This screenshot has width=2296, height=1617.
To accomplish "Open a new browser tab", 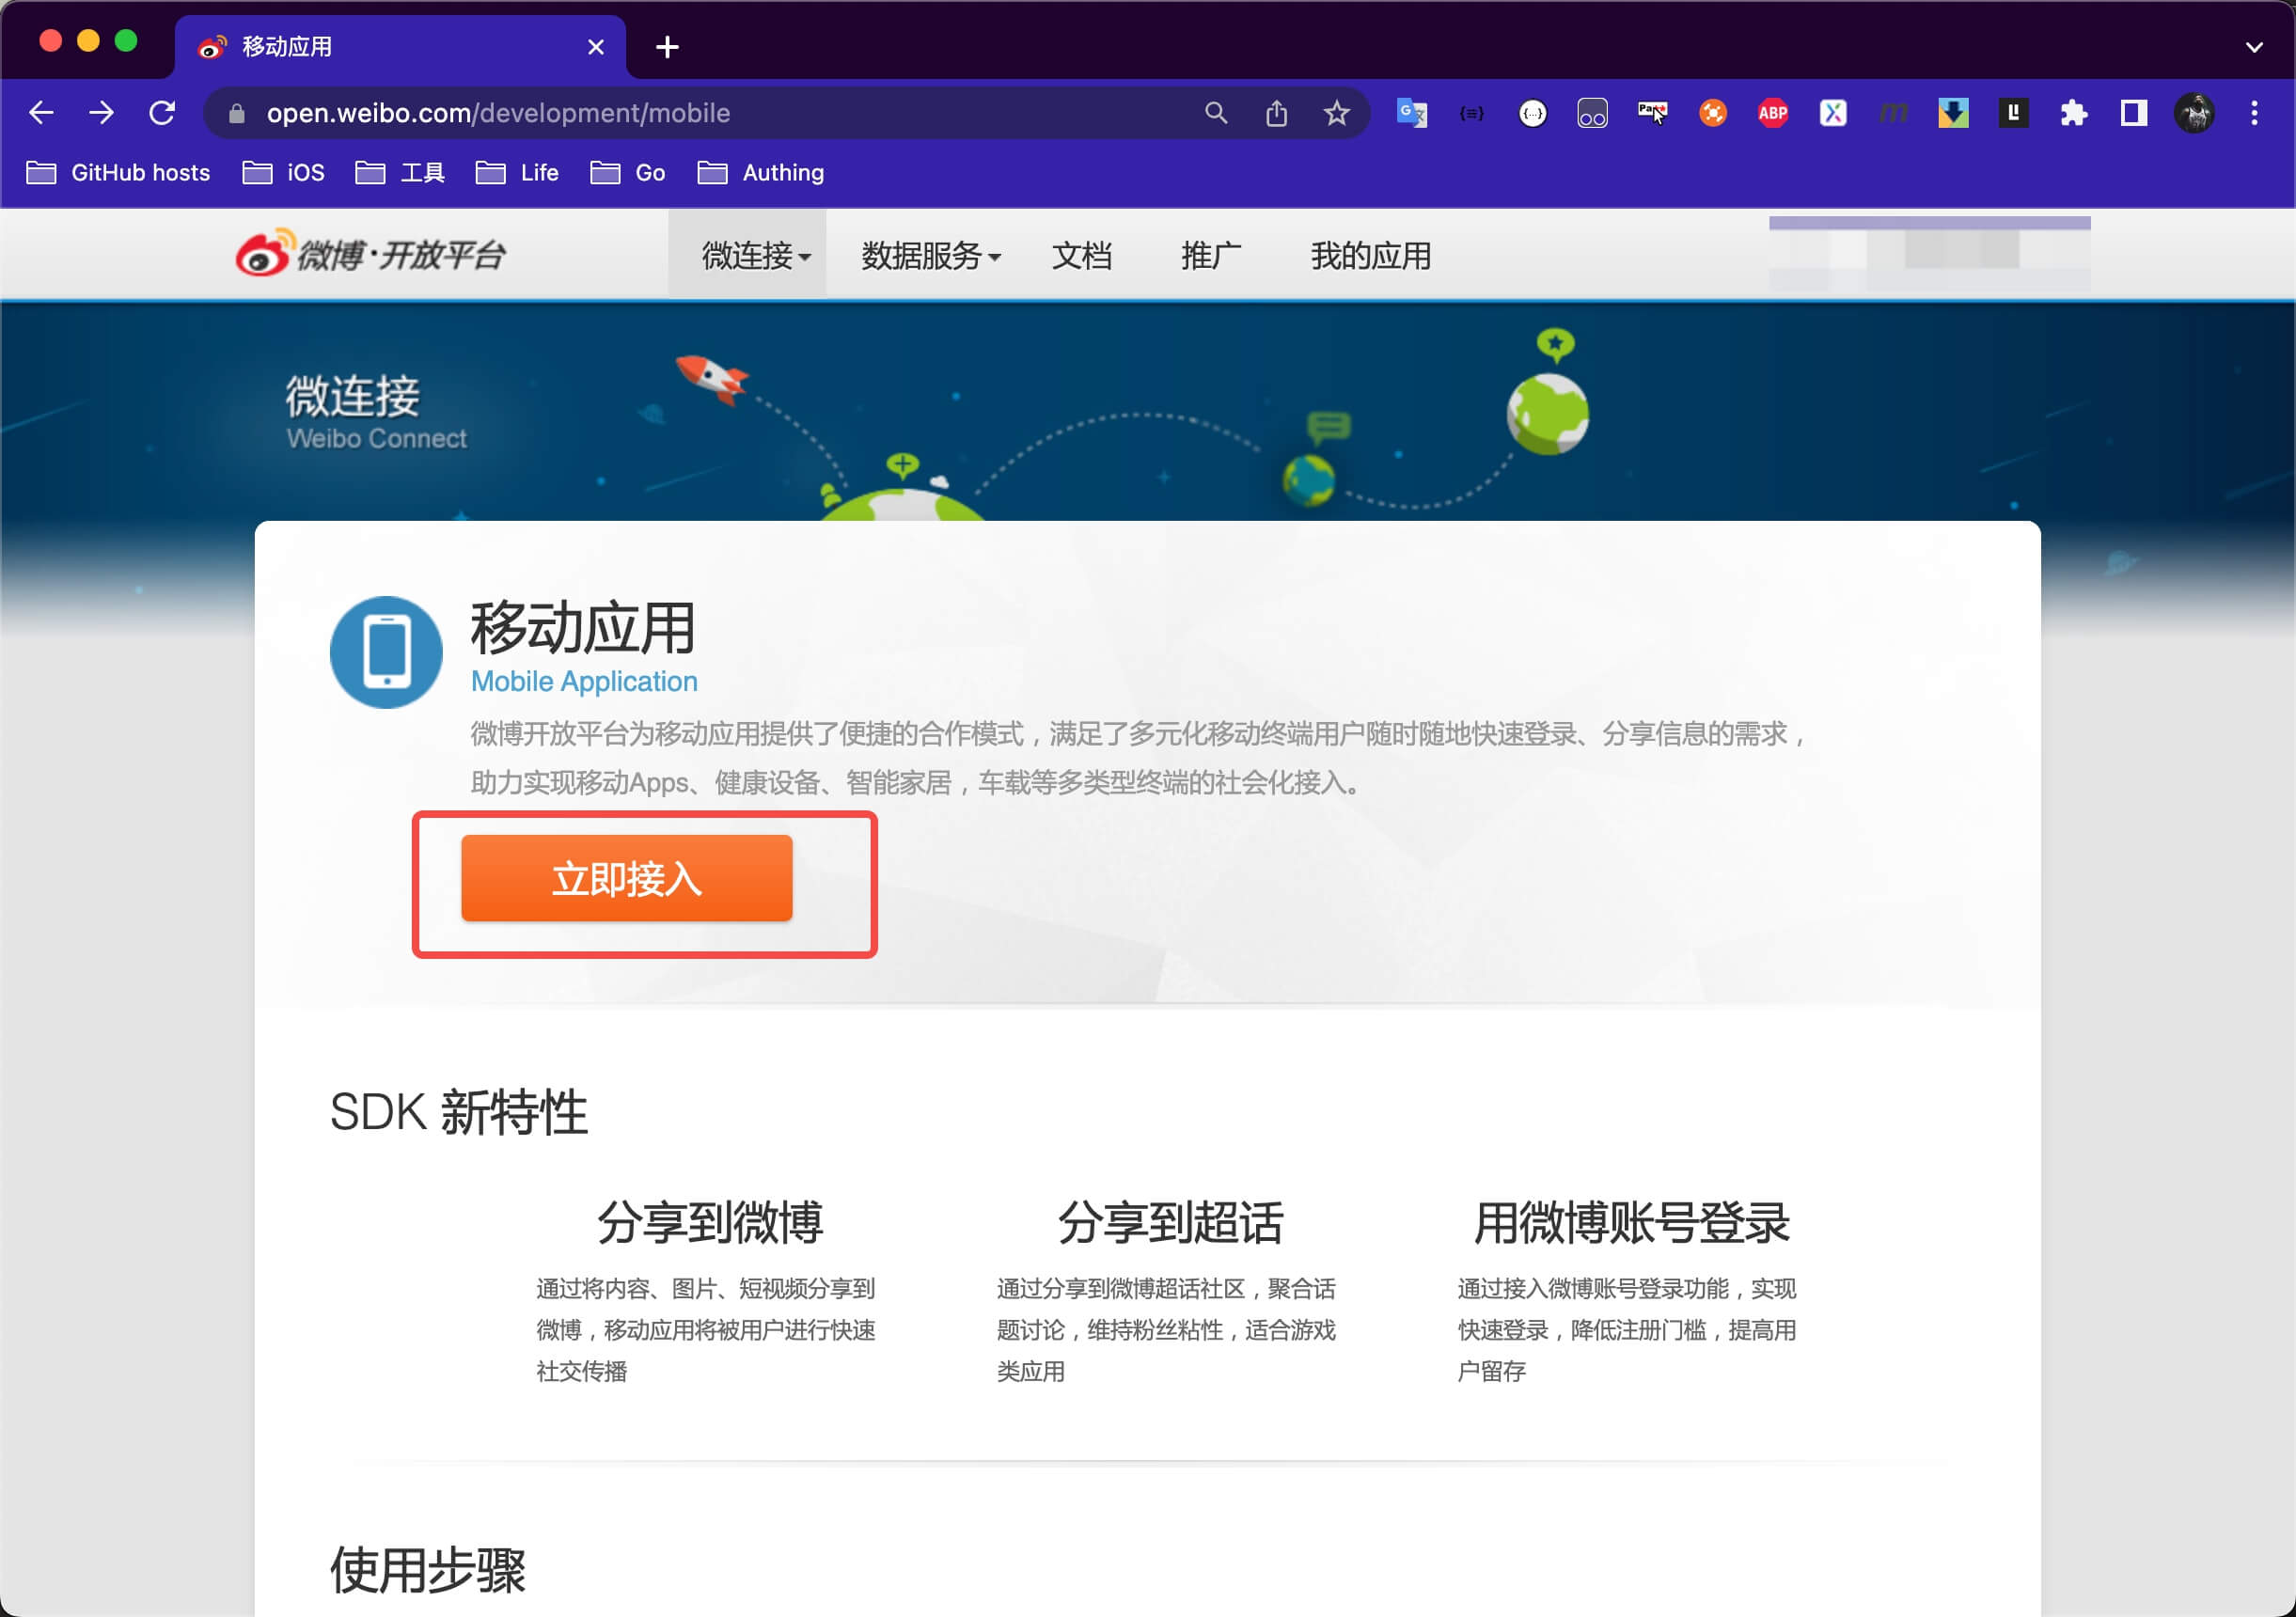I will click(x=667, y=47).
